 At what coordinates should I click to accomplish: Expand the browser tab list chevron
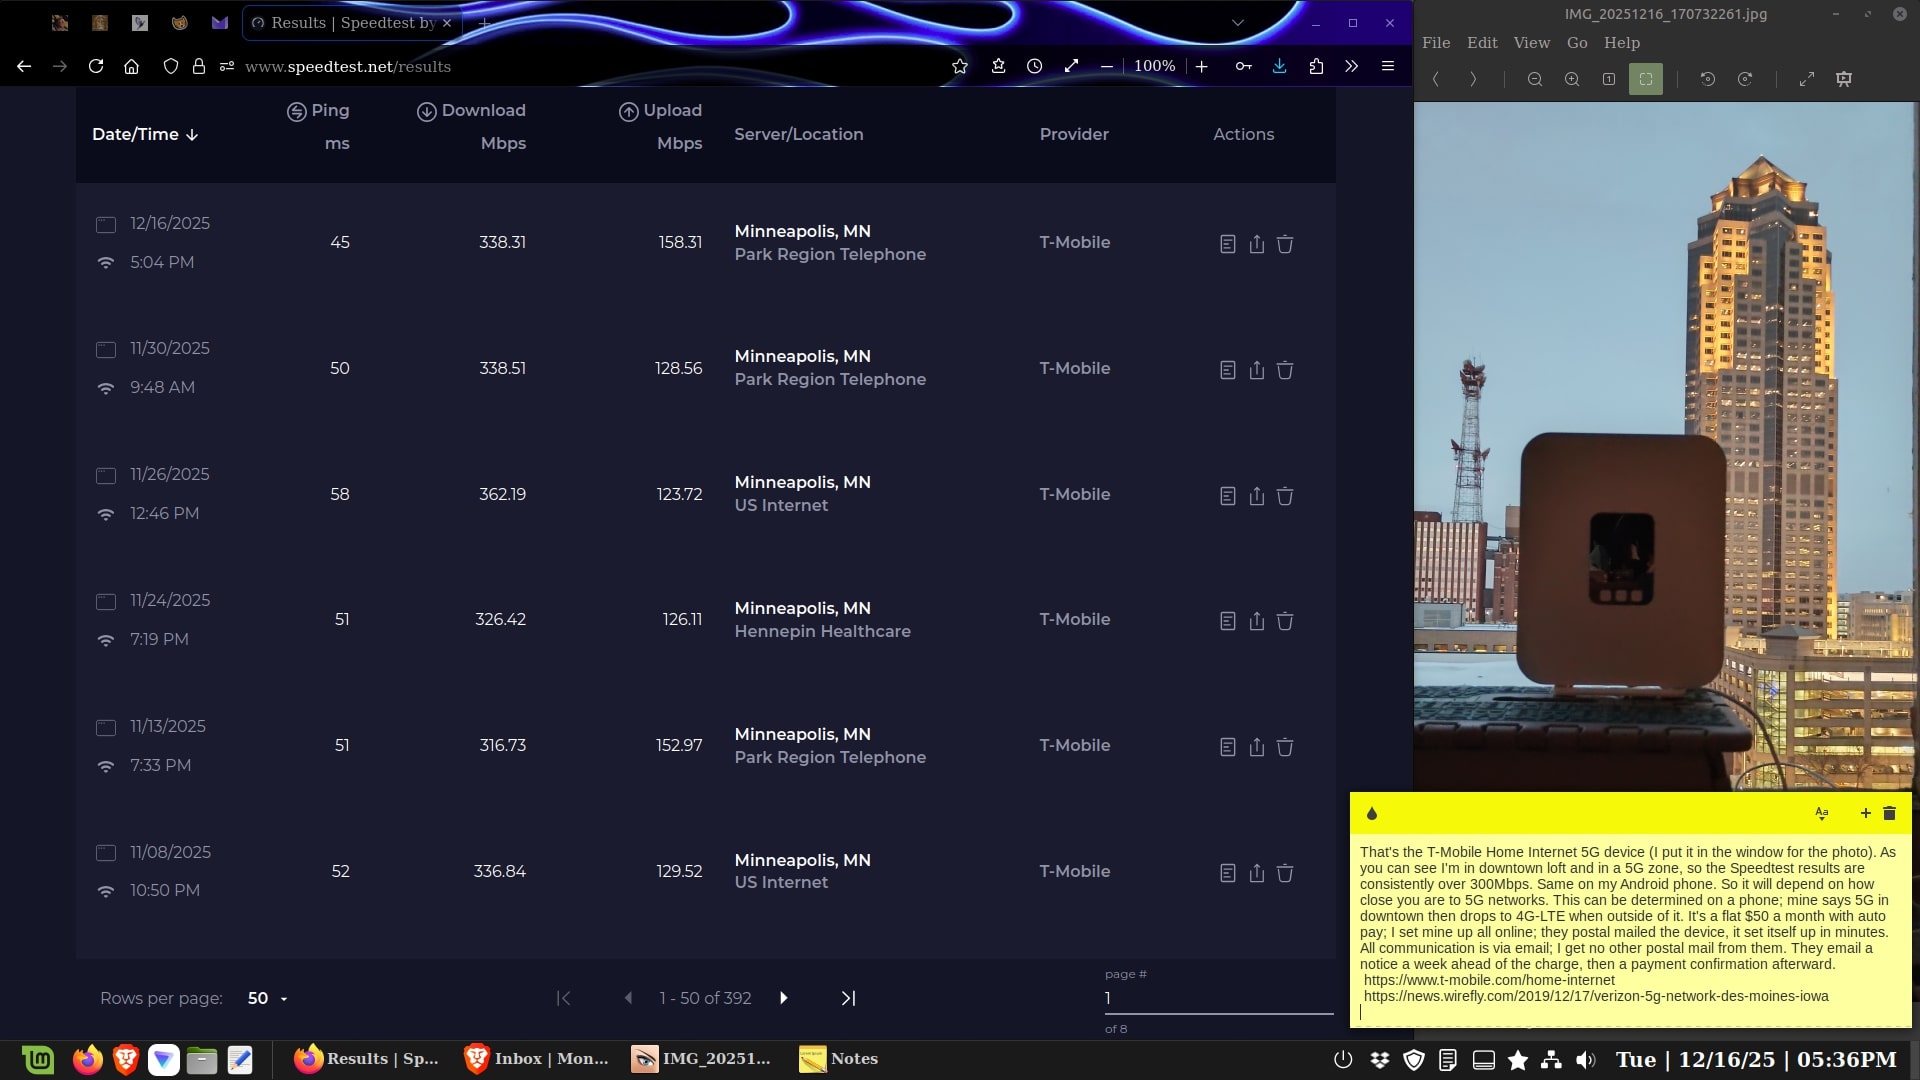tap(1237, 23)
